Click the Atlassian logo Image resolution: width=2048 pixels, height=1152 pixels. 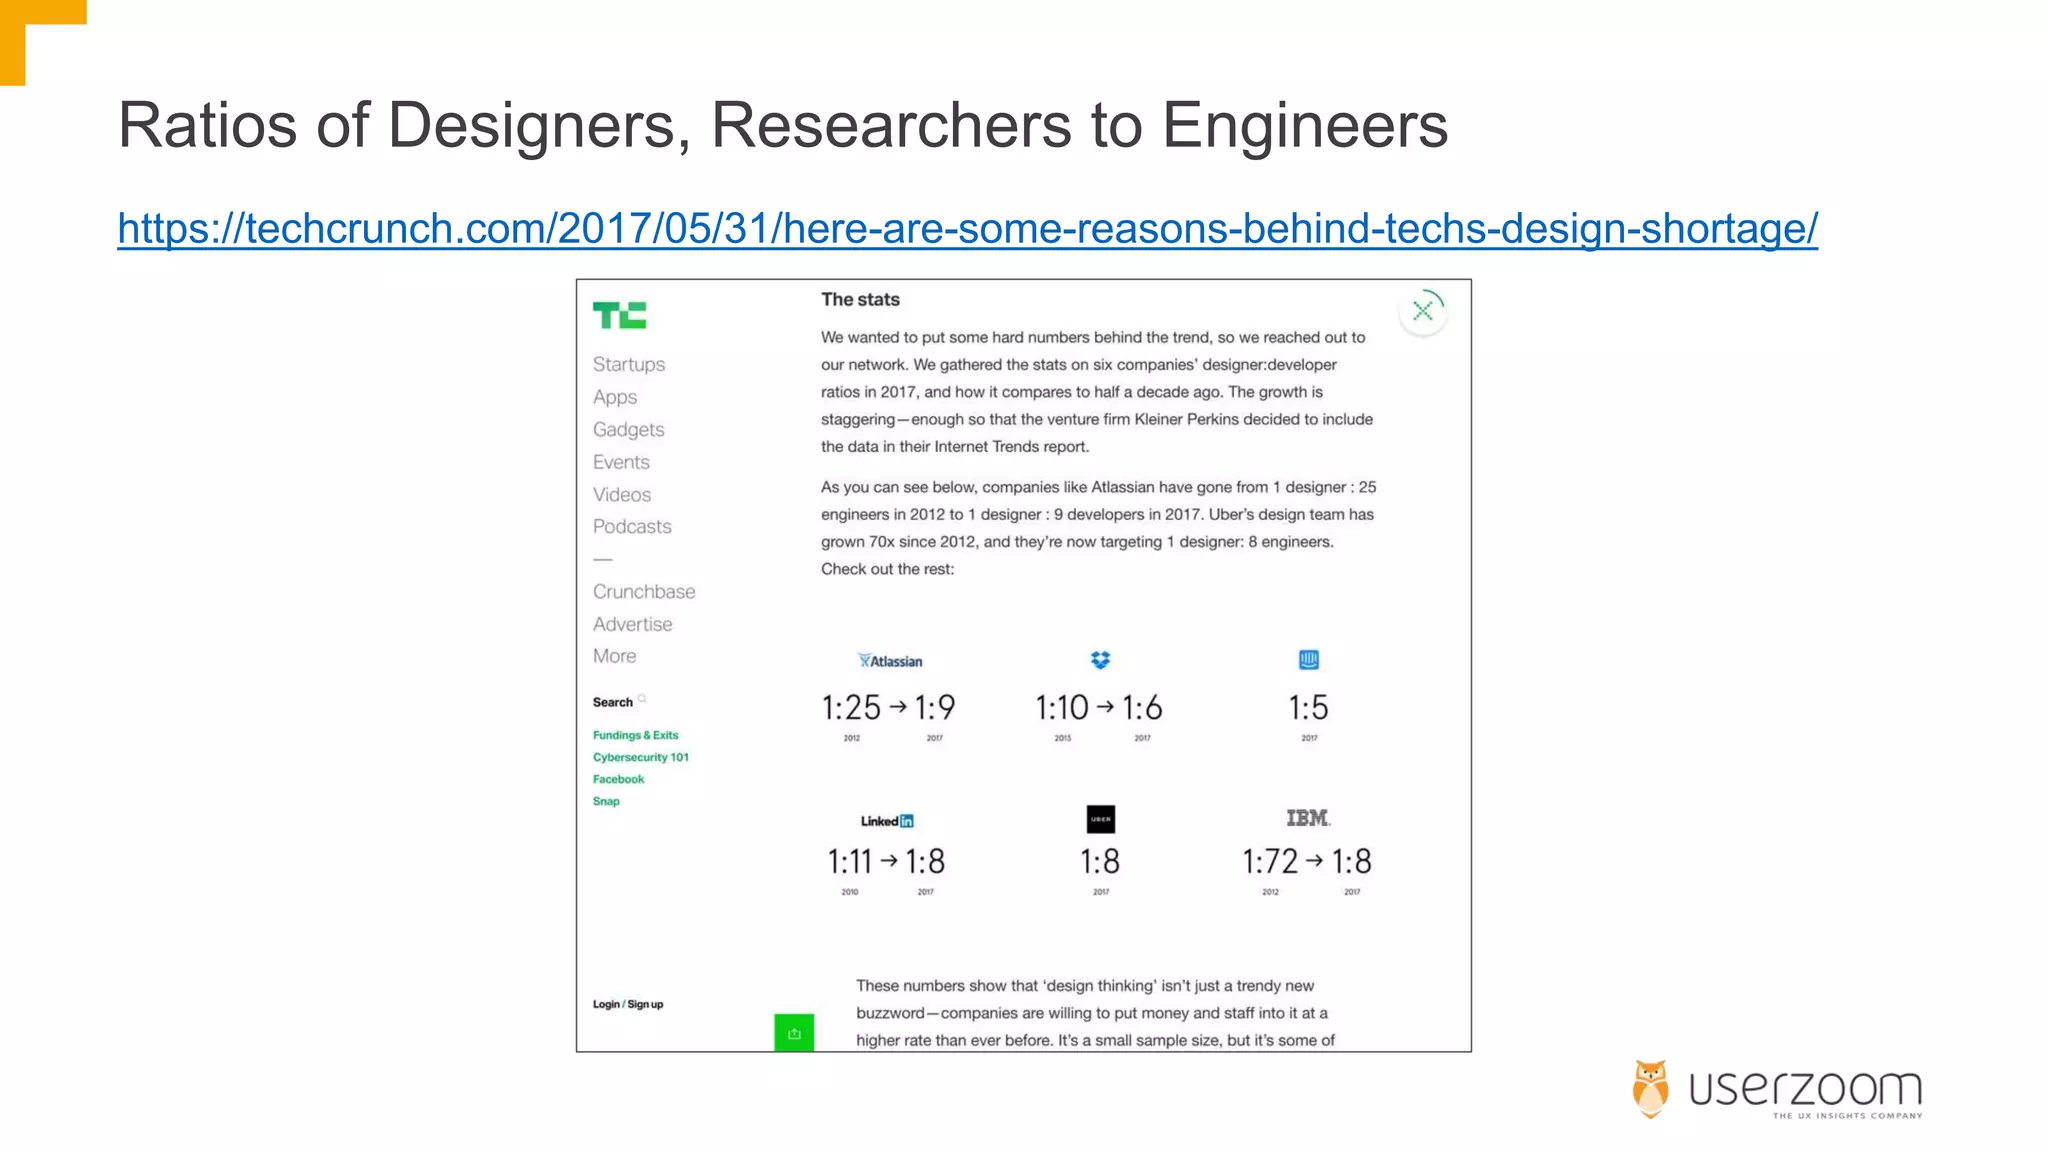click(x=890, y=661)
